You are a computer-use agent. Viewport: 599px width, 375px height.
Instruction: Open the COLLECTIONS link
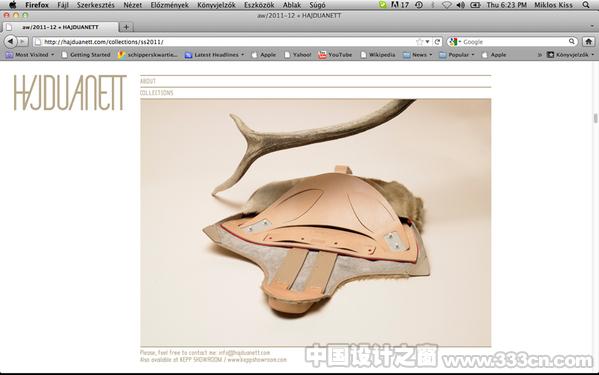coord(157,93)
